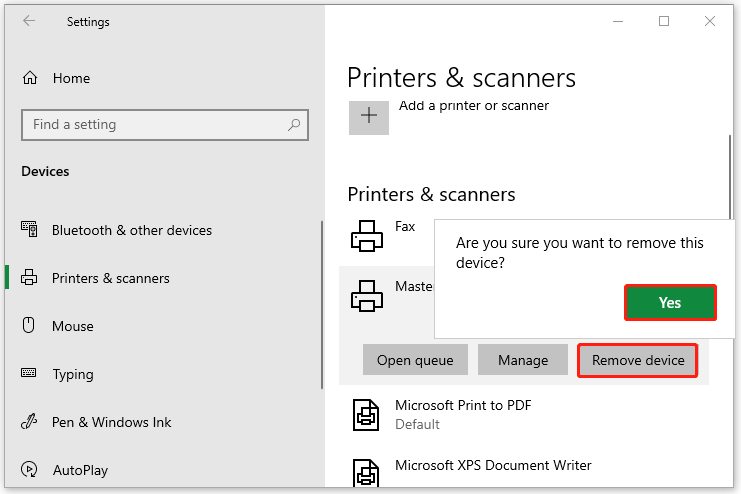Close the Settings window
Image resolution: width=741 pixels, height=494 pixels.
coord(710,21)
